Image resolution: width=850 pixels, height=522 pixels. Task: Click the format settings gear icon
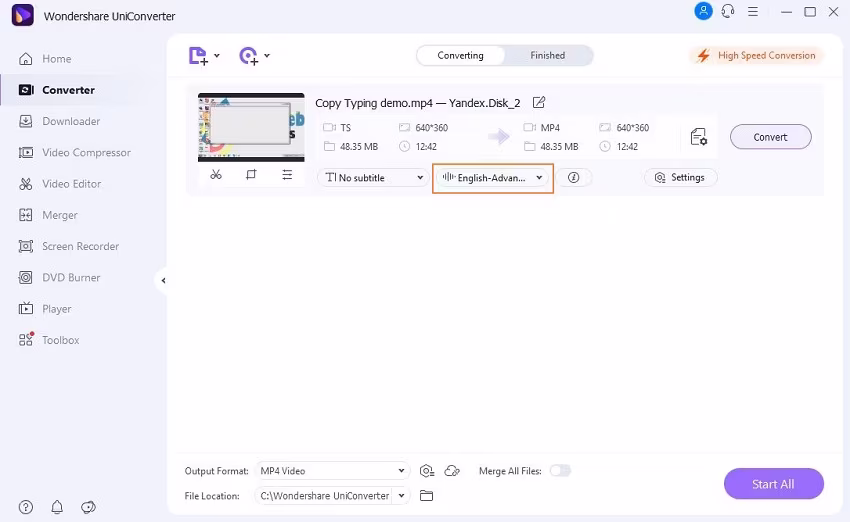(427, 471)
